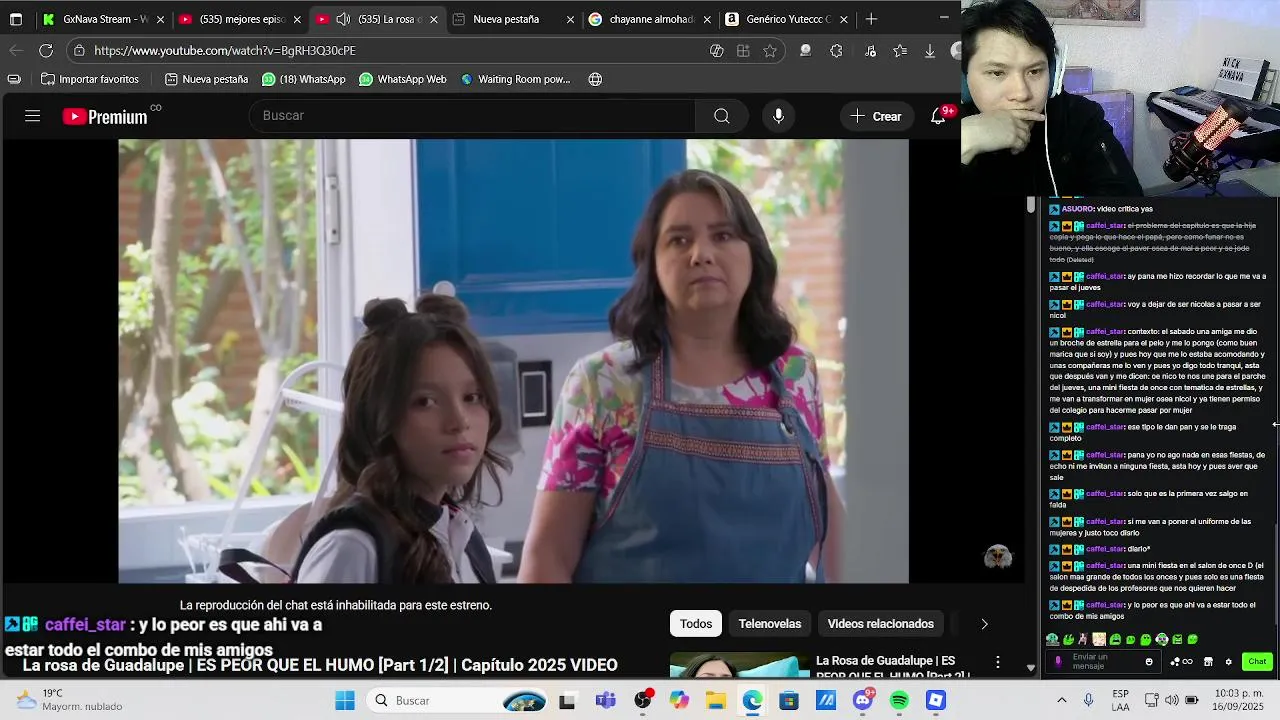Refresh the page in the browser
This screenshot has height=720, width=1280.
pyautogui.click(x=46, y=50)
